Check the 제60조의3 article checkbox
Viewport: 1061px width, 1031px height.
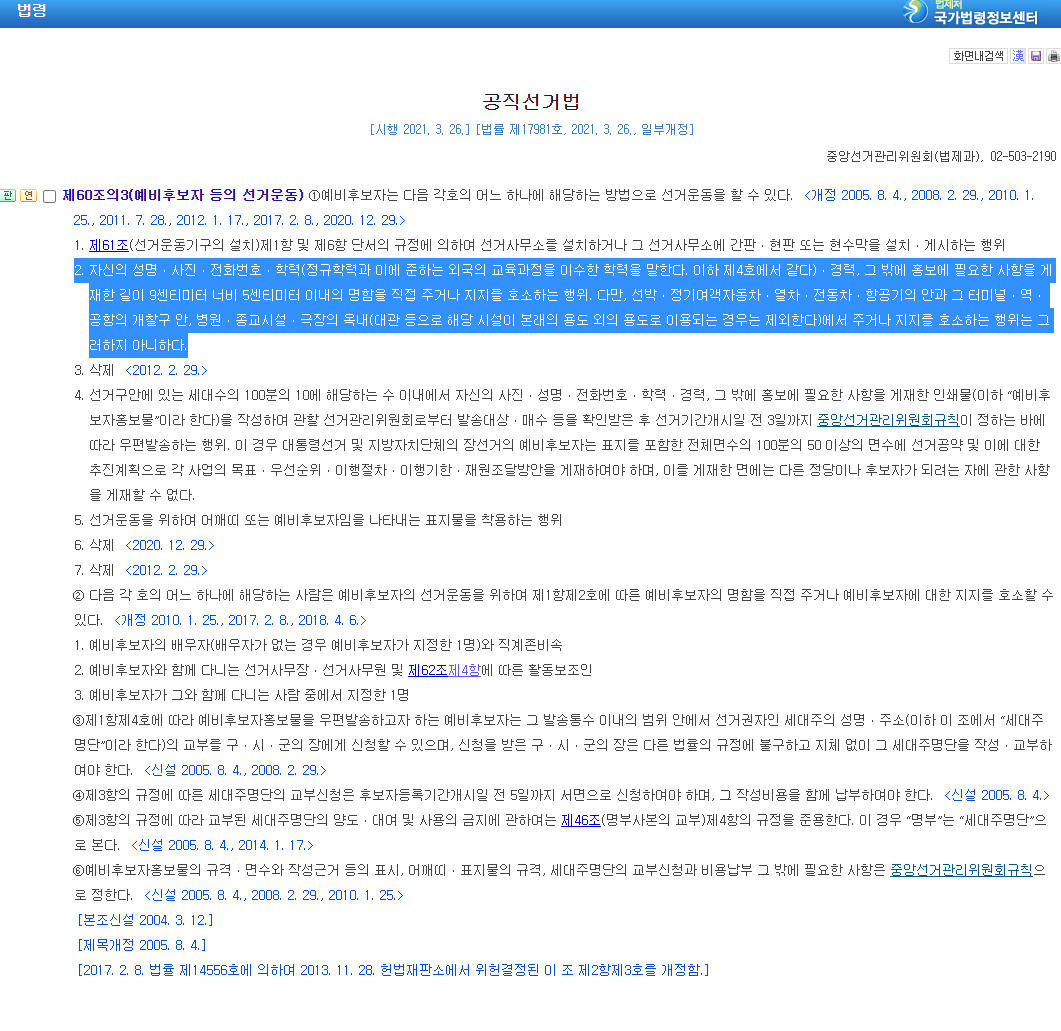(49, 196)
